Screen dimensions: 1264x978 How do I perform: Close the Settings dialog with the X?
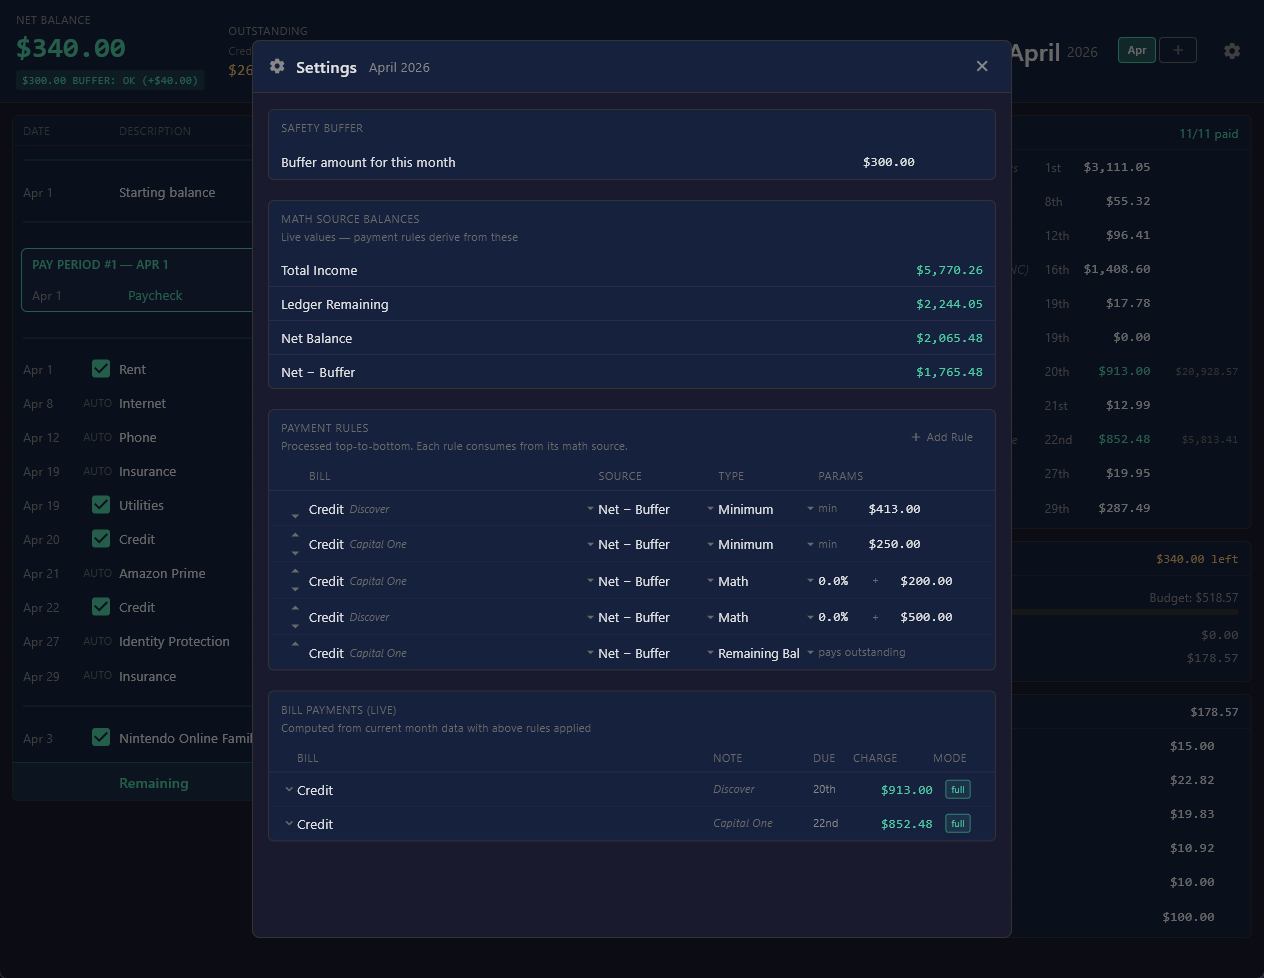[x=982, y=66]
